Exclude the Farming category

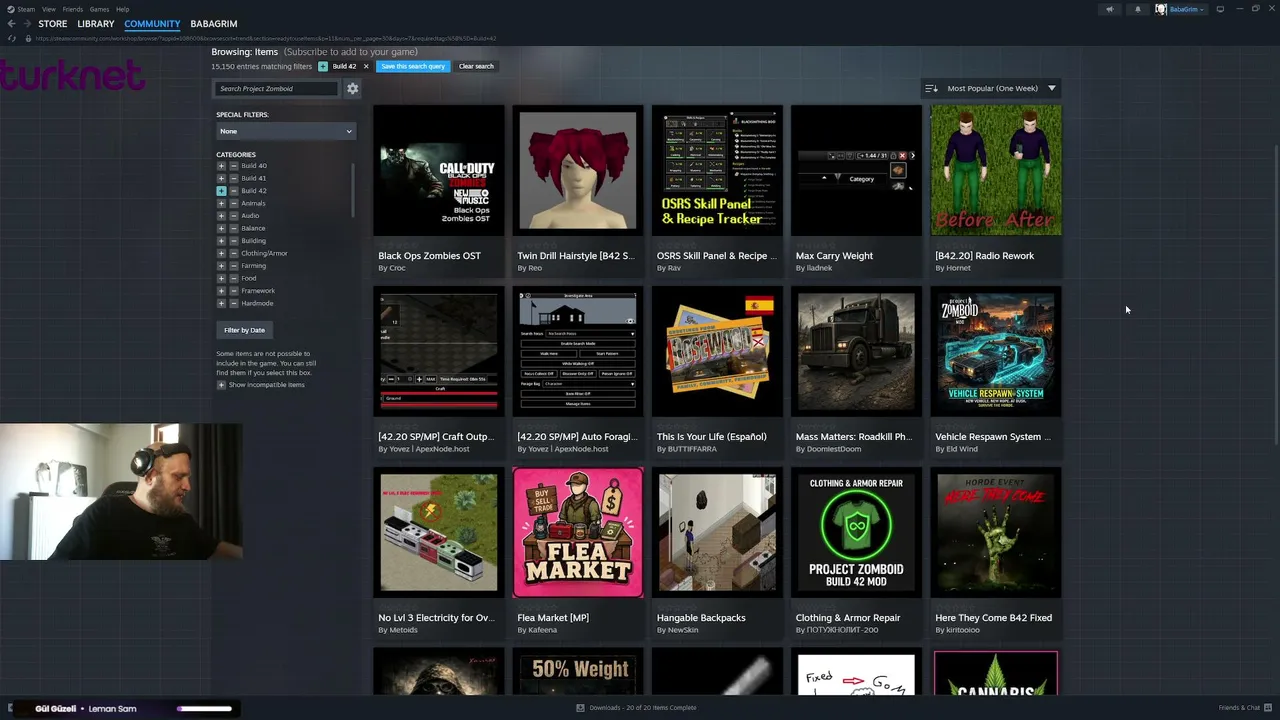point(234,266)
